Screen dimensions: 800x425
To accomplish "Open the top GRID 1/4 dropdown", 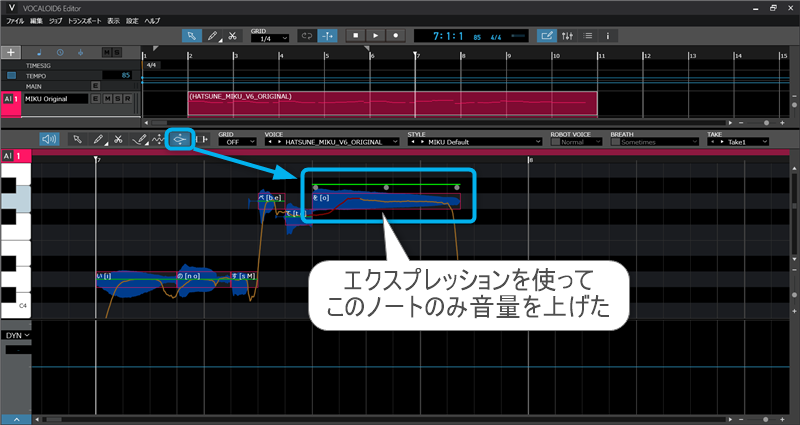I will pyautogui.click(x=270, y=39).
